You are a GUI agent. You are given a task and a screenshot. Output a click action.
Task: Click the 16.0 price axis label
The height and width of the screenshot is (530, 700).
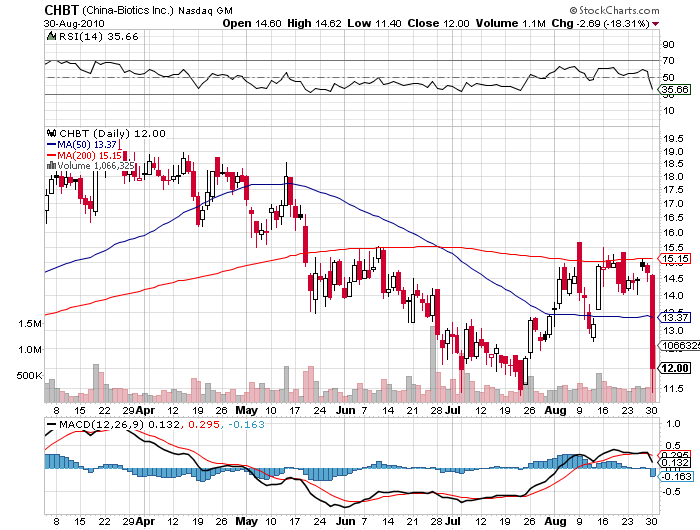coord(673,233)
